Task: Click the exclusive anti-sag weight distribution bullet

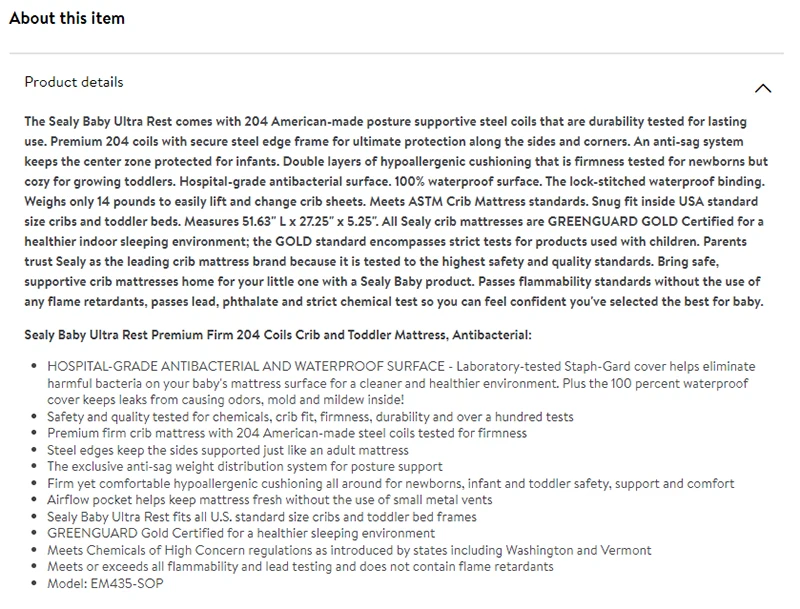Action: [245, 467]
